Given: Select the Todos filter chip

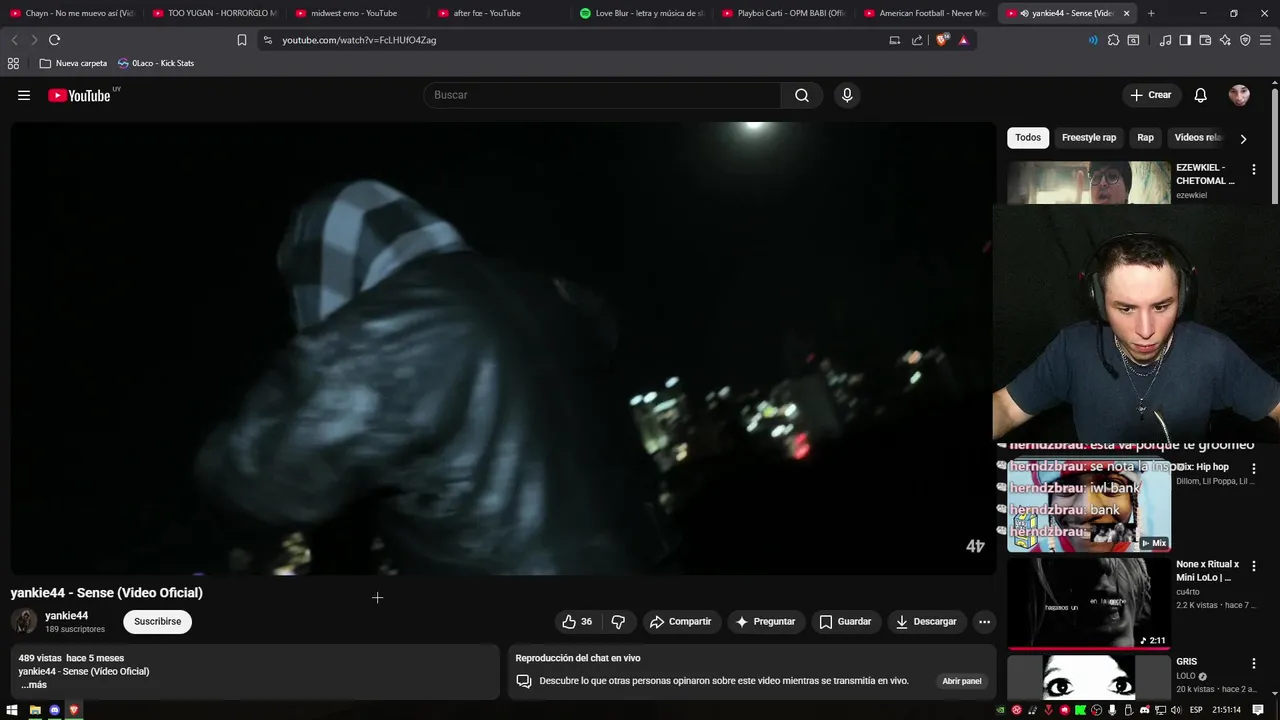Looking at the screenshot, I should (x=1028, y=138).
